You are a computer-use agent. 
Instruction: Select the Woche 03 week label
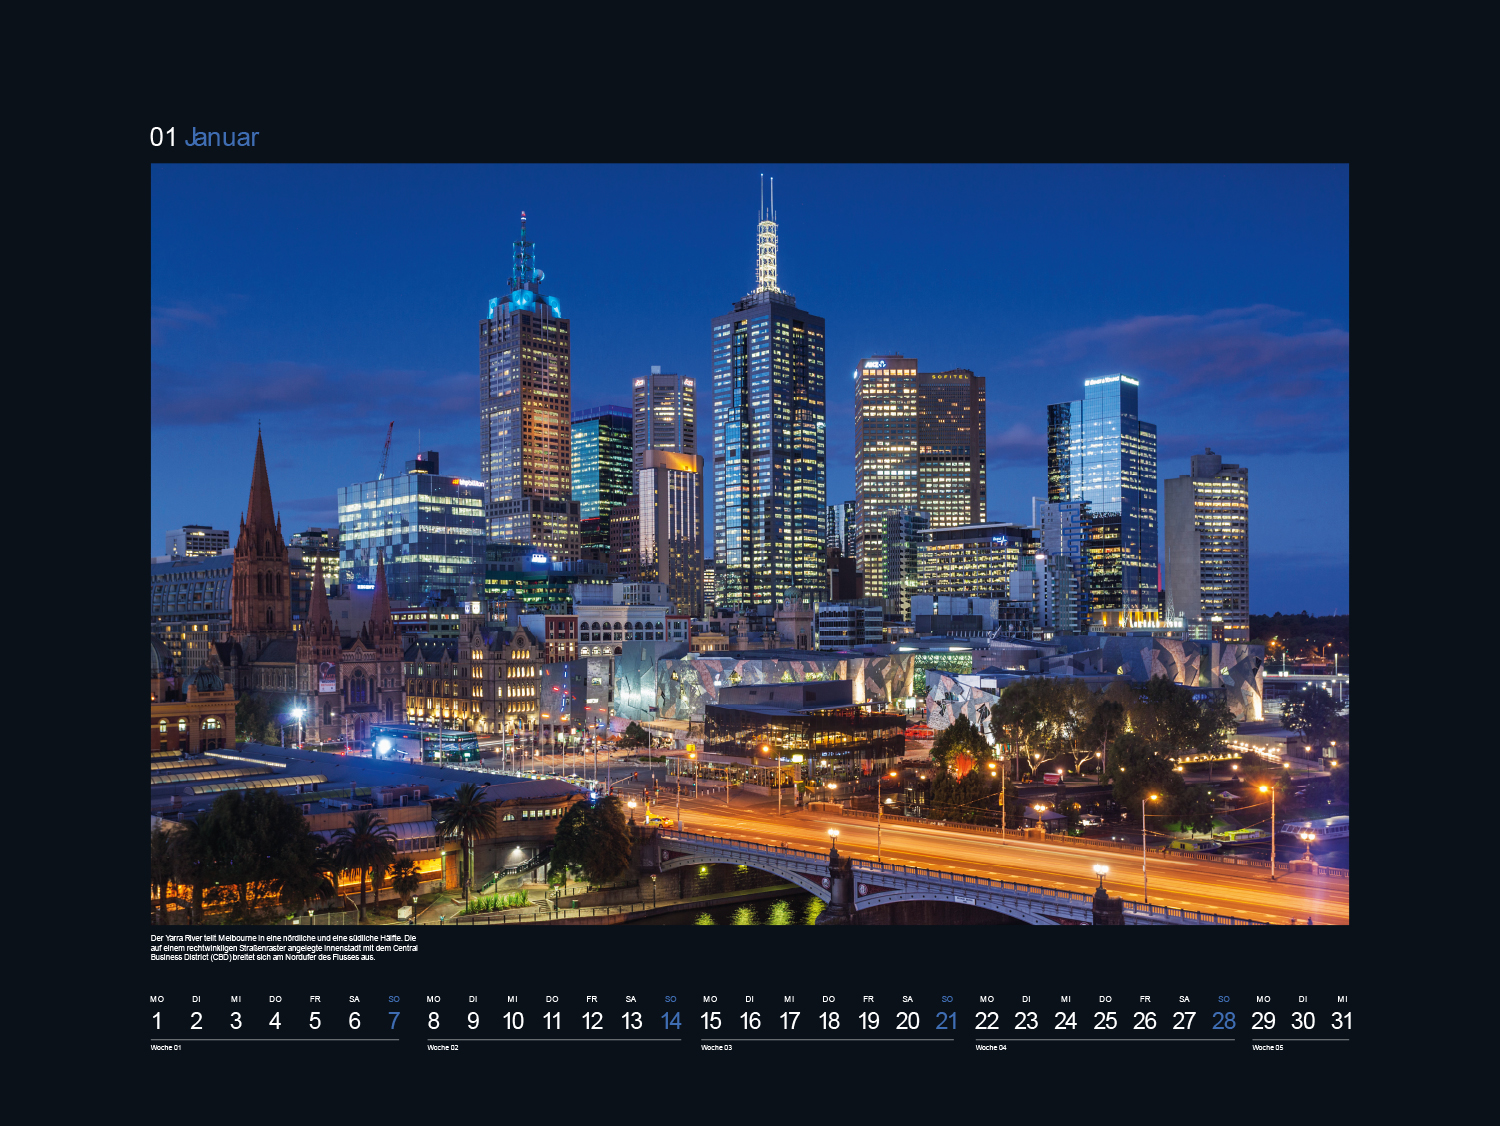(x=716, y=1048)
